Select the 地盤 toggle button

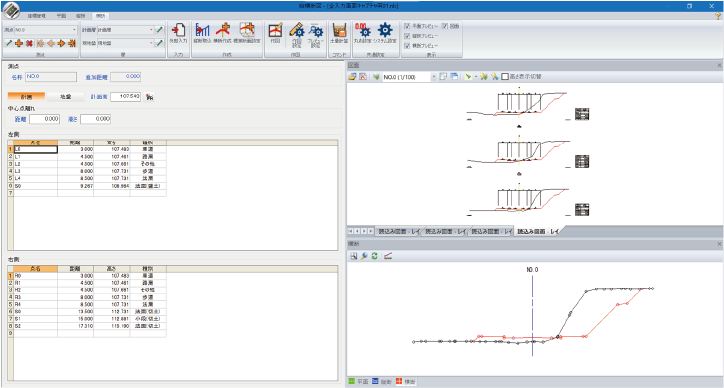click(66, 97)
